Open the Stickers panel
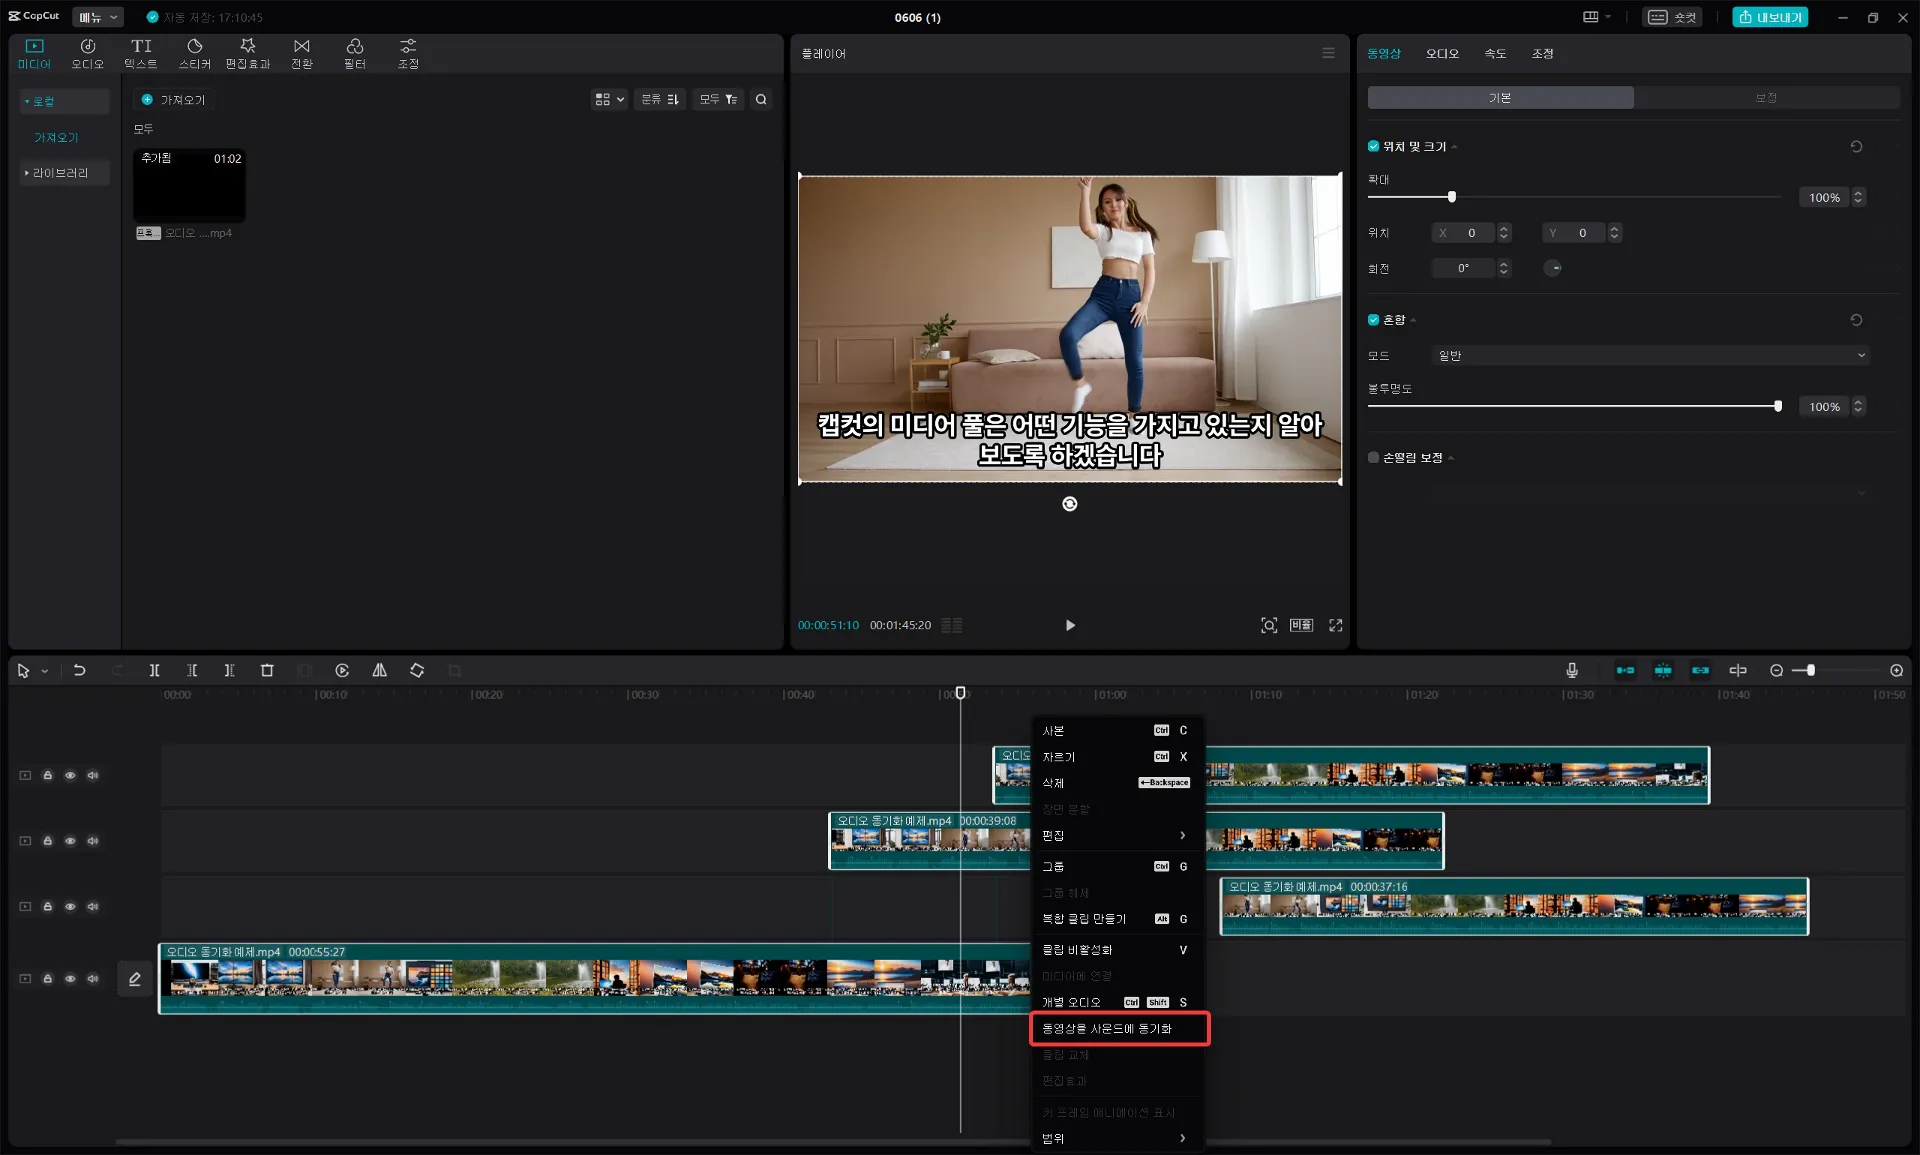This screenshot has height=1155, width=1920. pos(194,53)
